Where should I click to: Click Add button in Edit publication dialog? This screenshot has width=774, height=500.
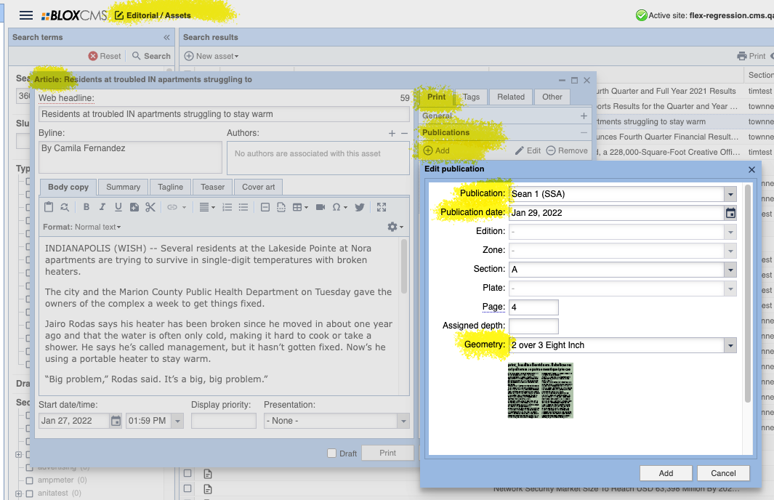coord(665,473)
